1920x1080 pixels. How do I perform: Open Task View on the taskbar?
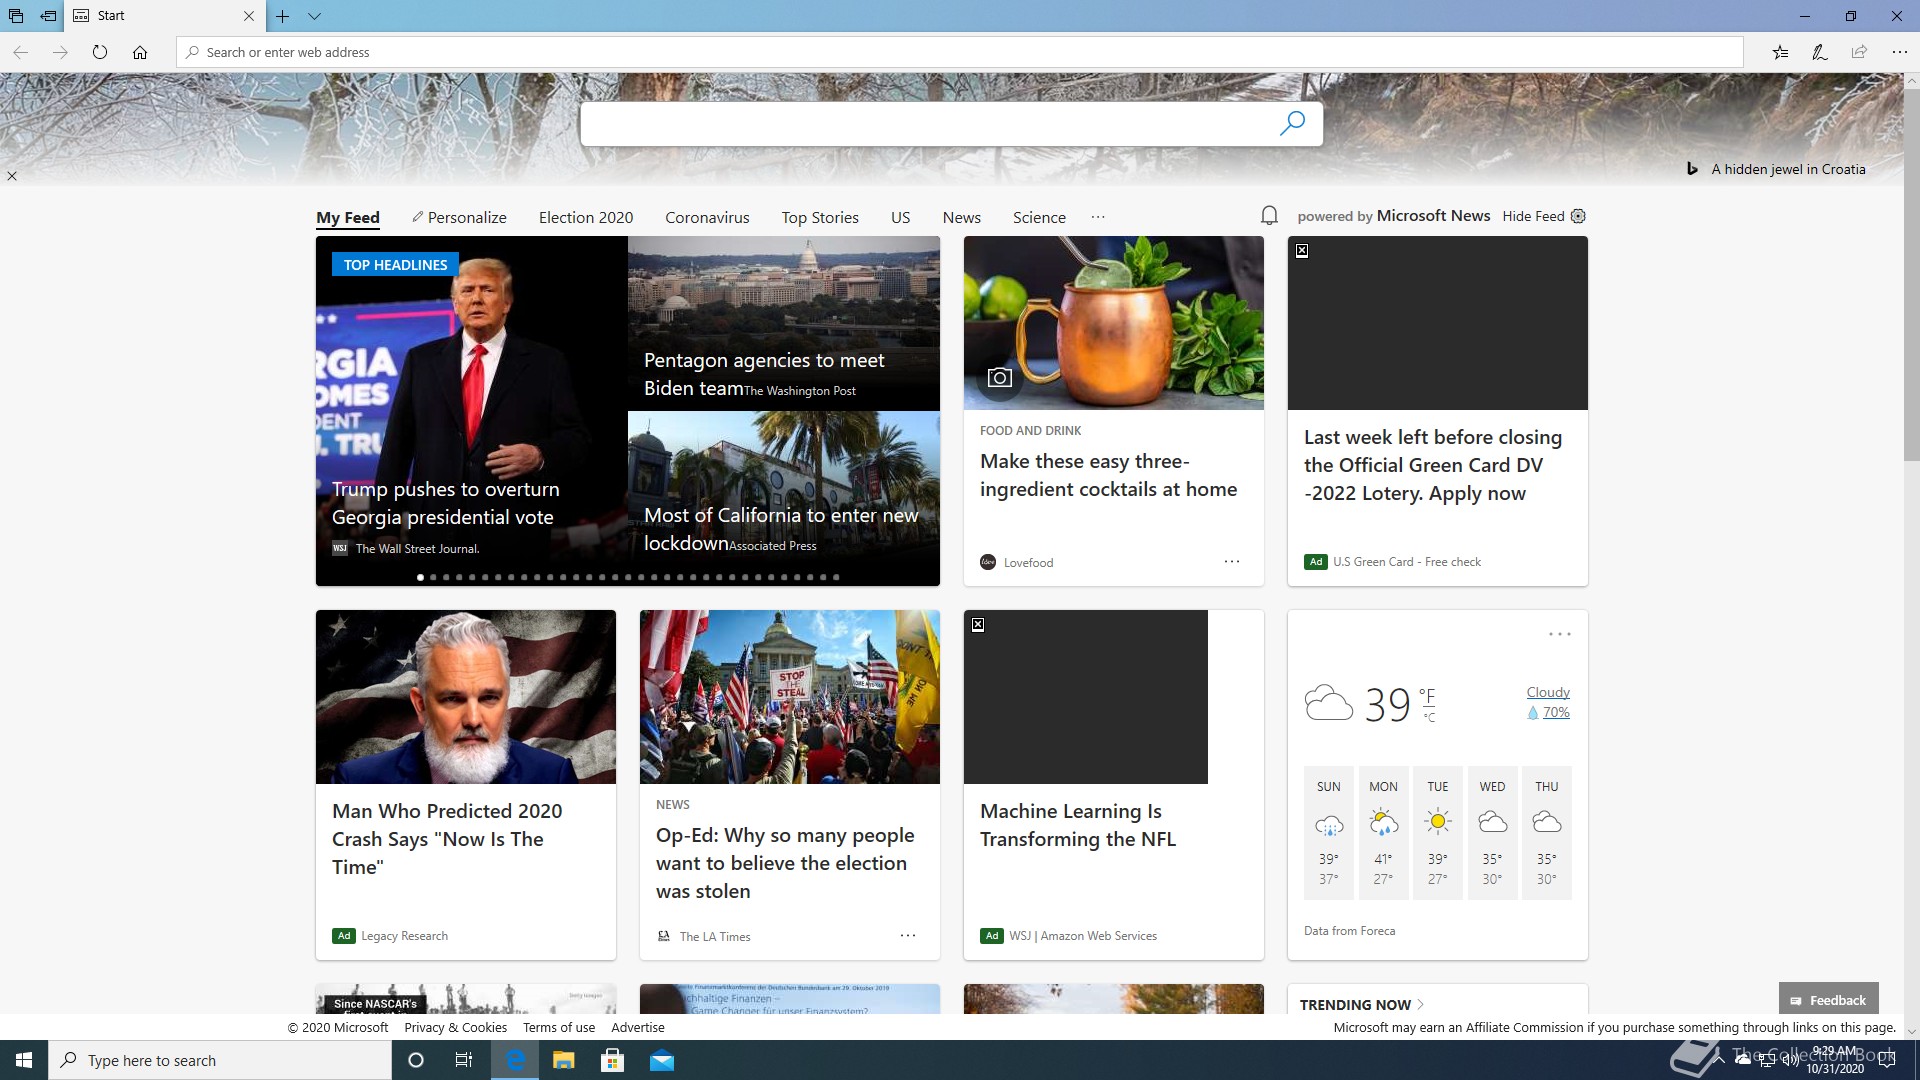pyautogui.click(x=464, y=1060)
